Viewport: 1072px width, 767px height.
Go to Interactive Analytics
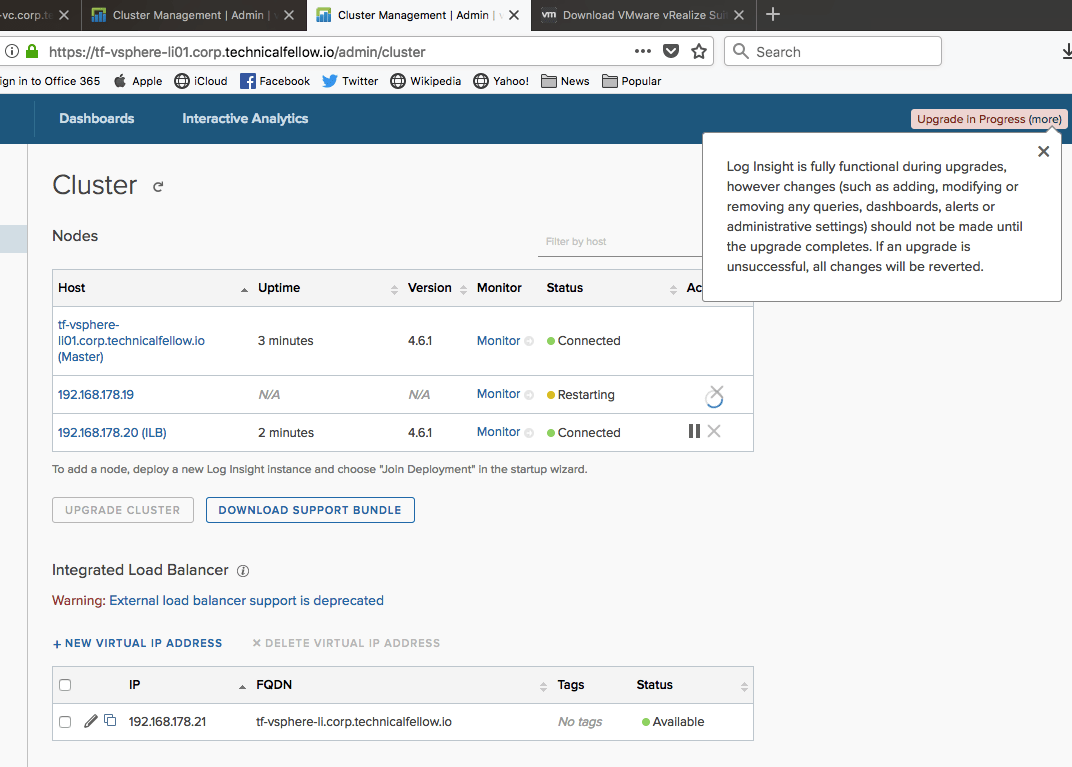pos(245,118)
